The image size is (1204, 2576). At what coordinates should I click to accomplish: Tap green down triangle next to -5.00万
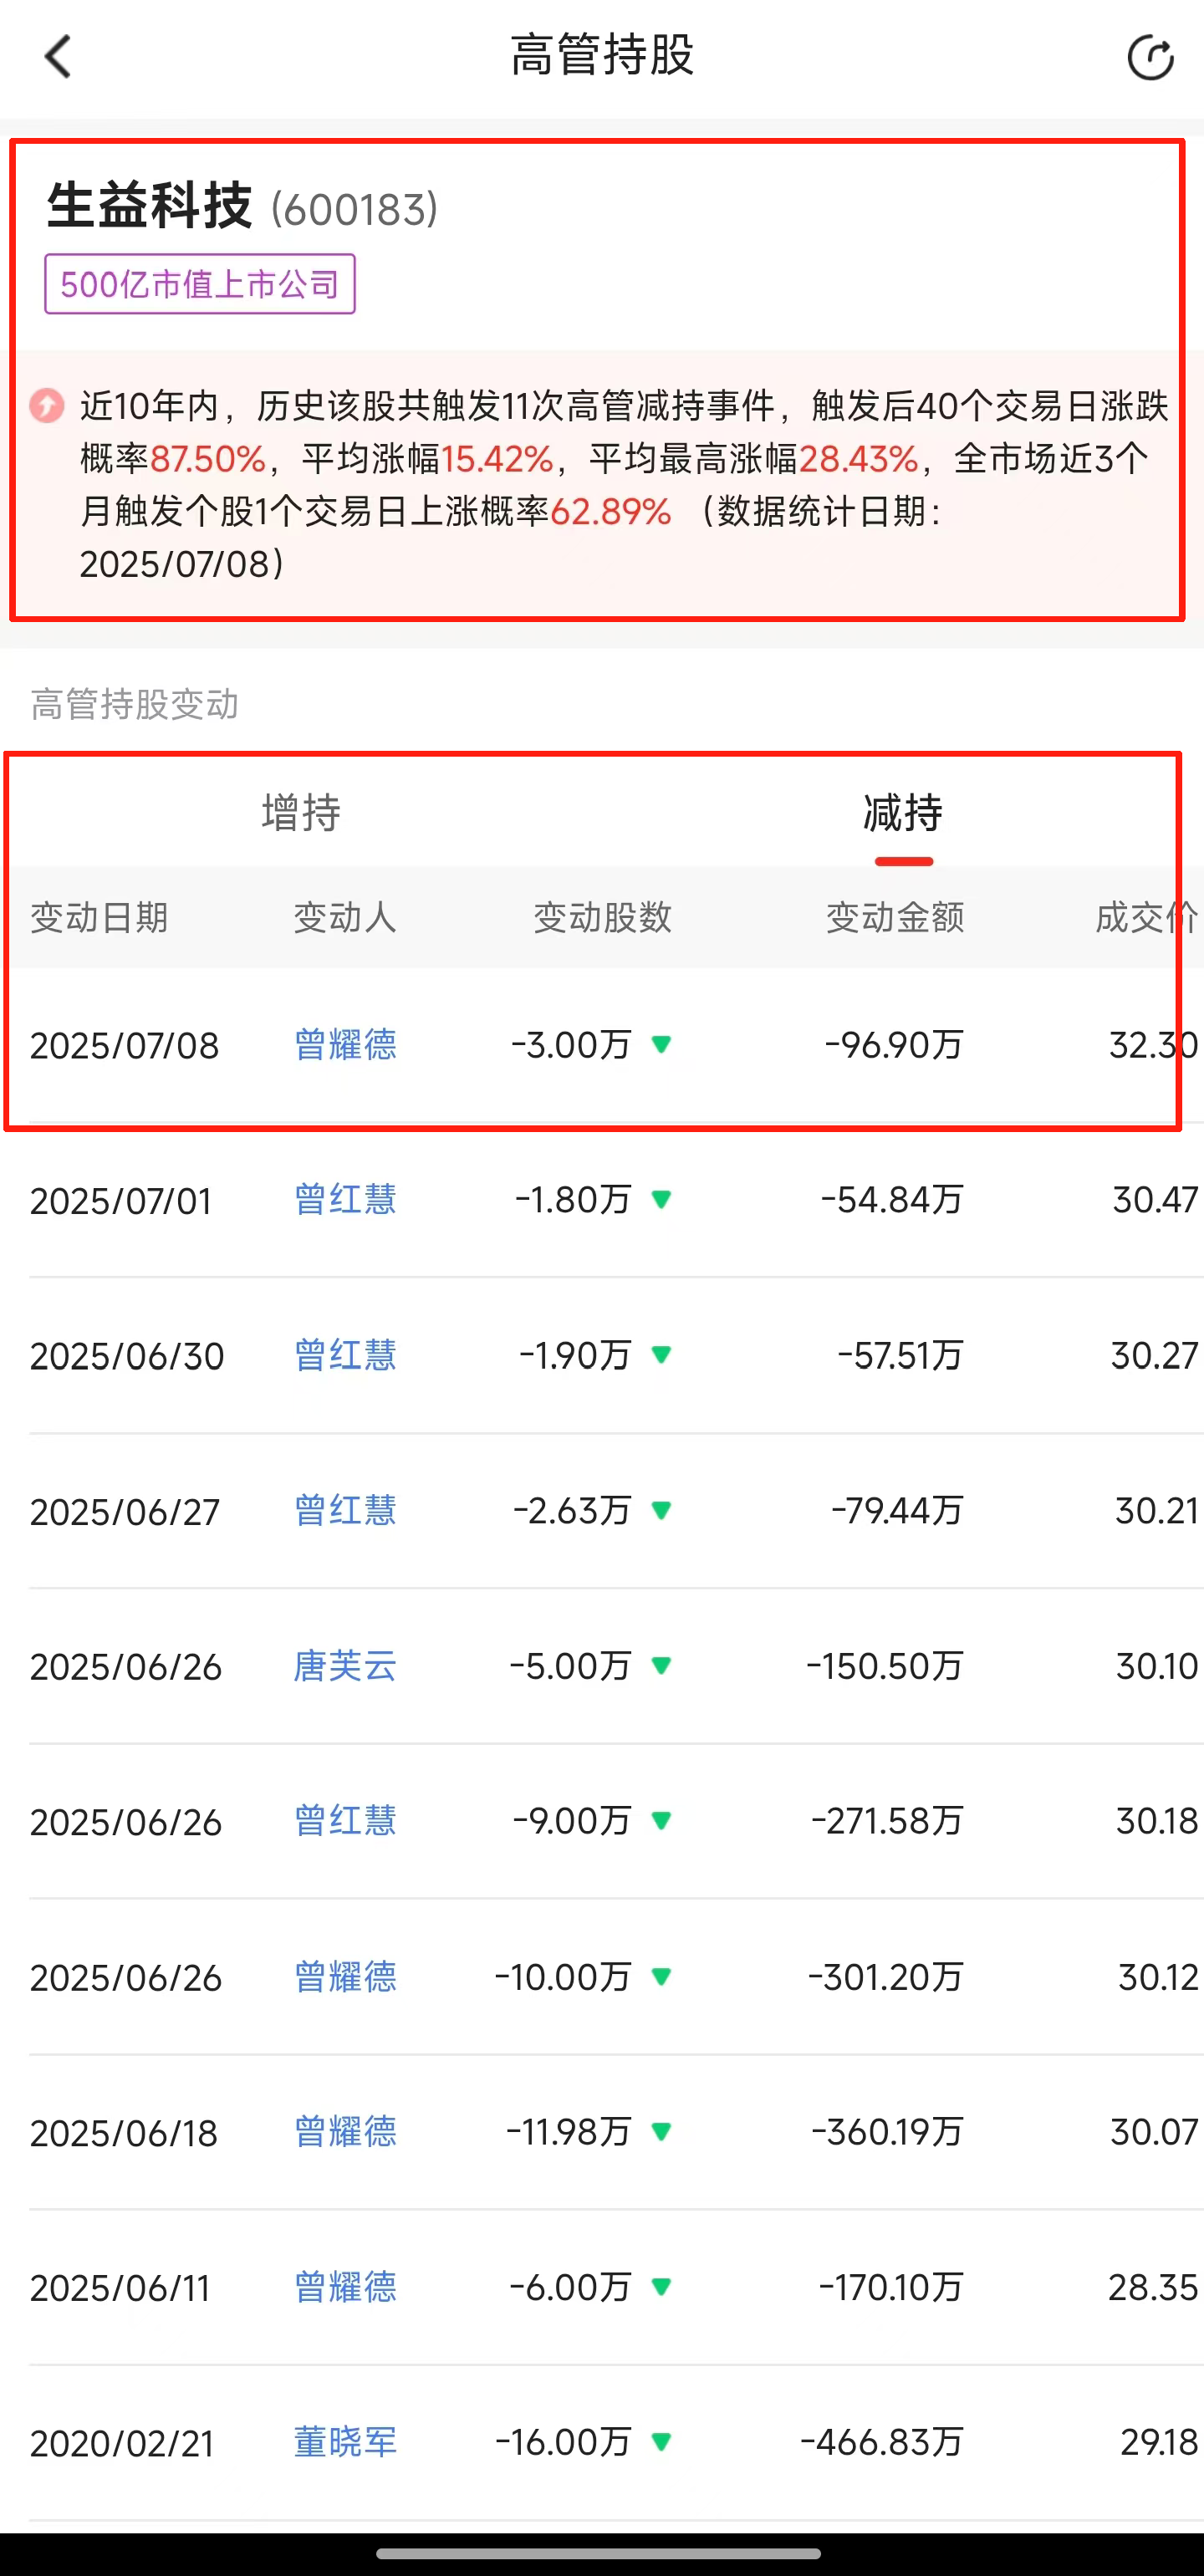pos(661,1665)
